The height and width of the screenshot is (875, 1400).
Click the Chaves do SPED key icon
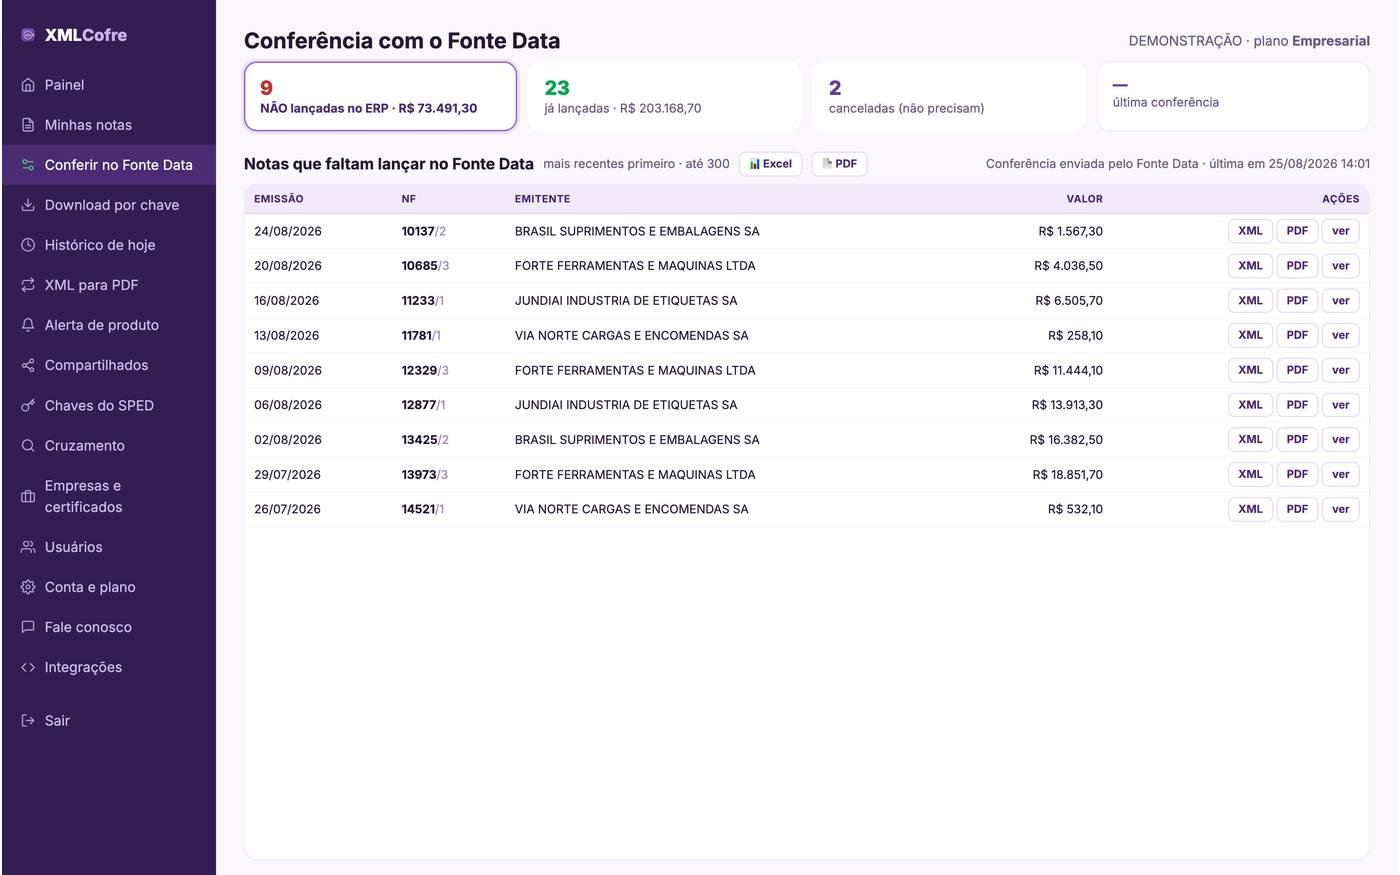coord(28,405)
